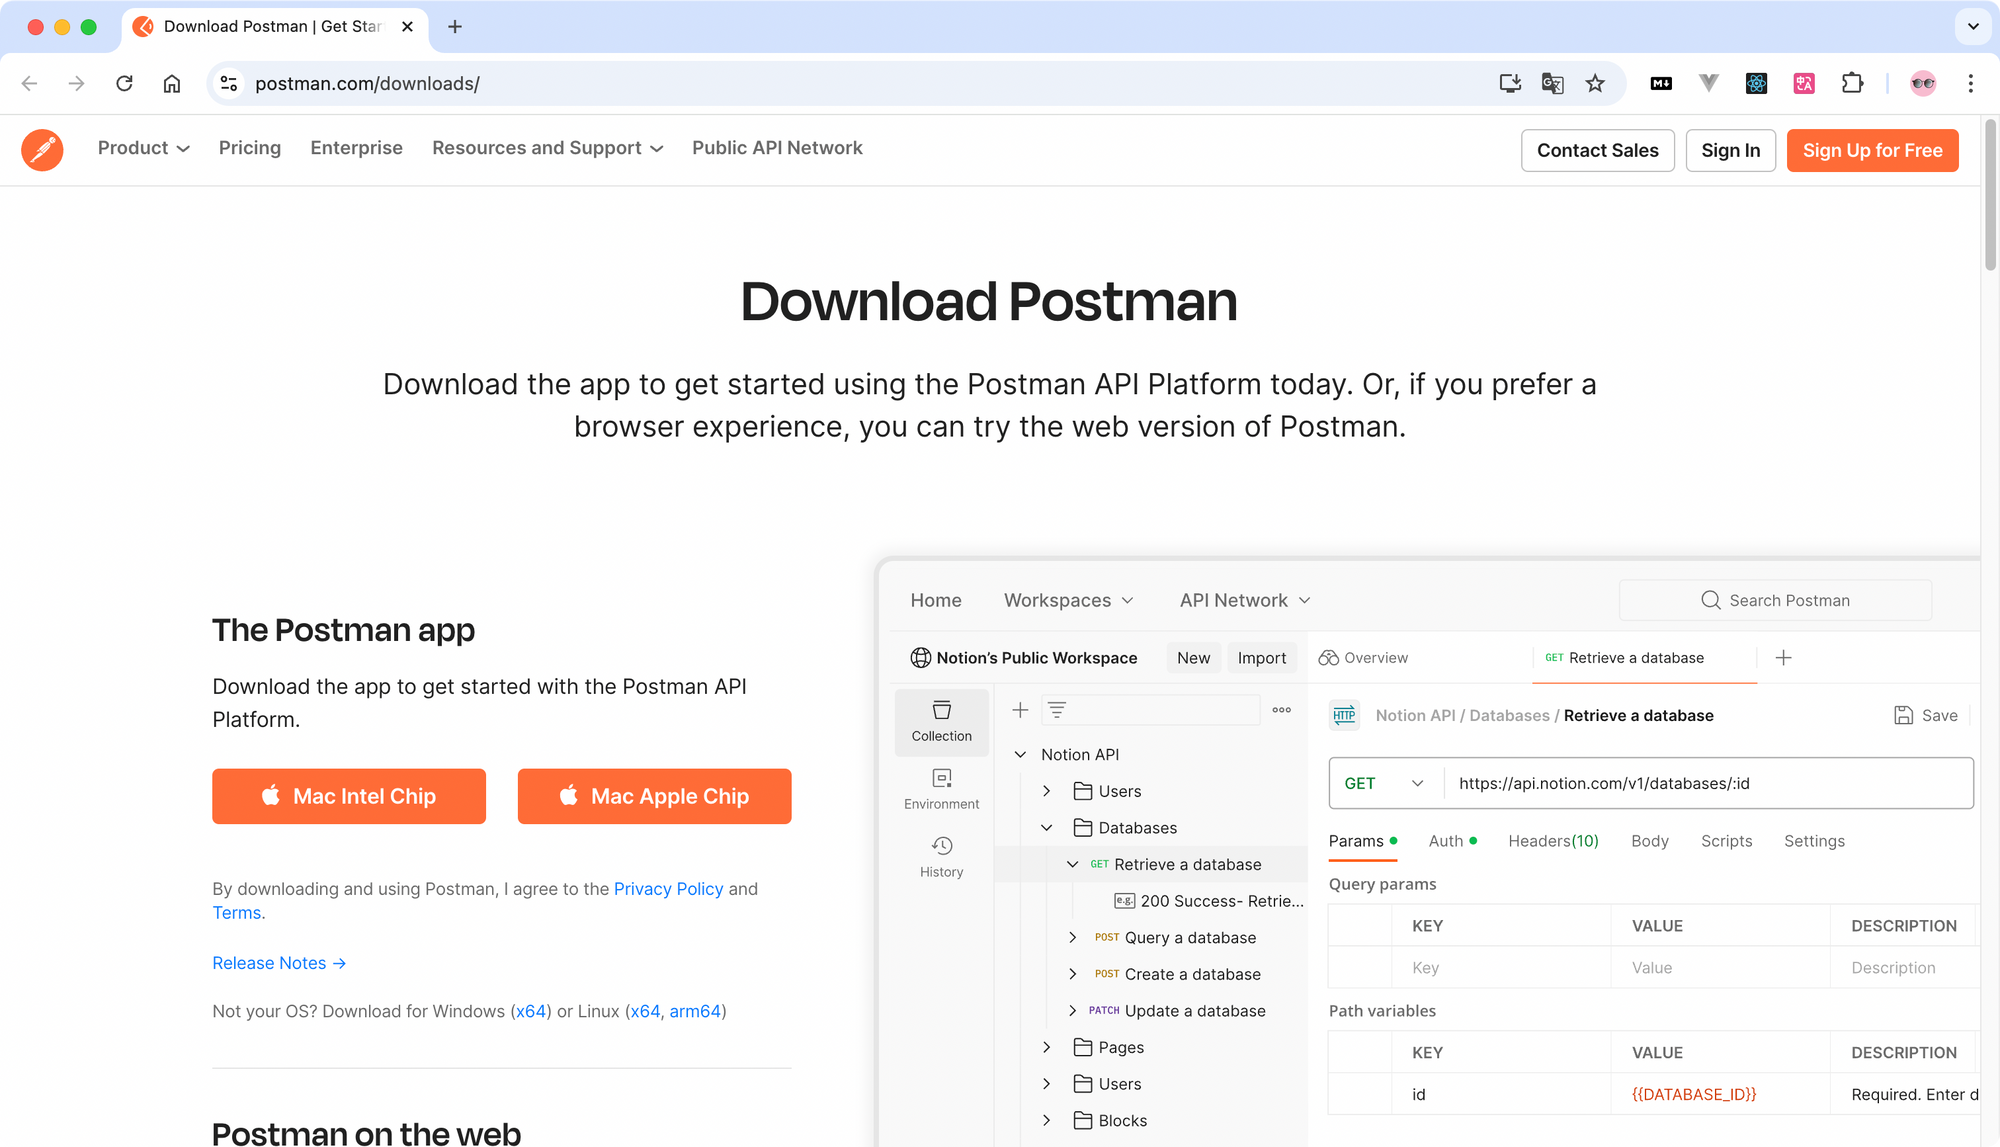
Task: Select the Pricing menu item
Action: click(x=249, y=148)
